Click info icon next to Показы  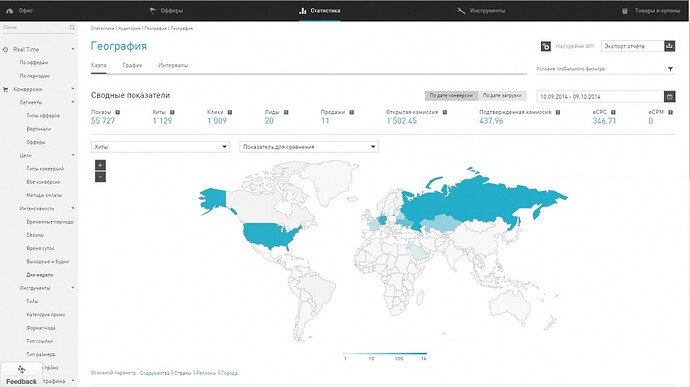tap(117, 112)
